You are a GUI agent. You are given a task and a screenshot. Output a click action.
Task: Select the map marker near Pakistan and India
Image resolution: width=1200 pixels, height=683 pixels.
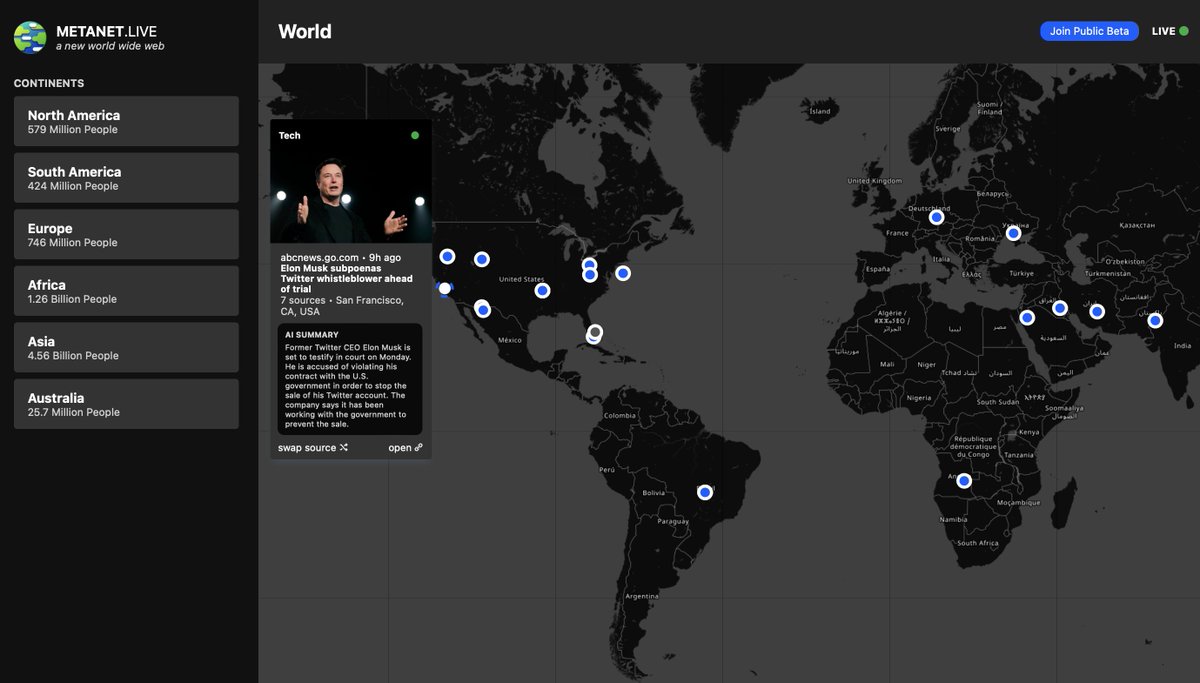click(x=1155, y=321)
